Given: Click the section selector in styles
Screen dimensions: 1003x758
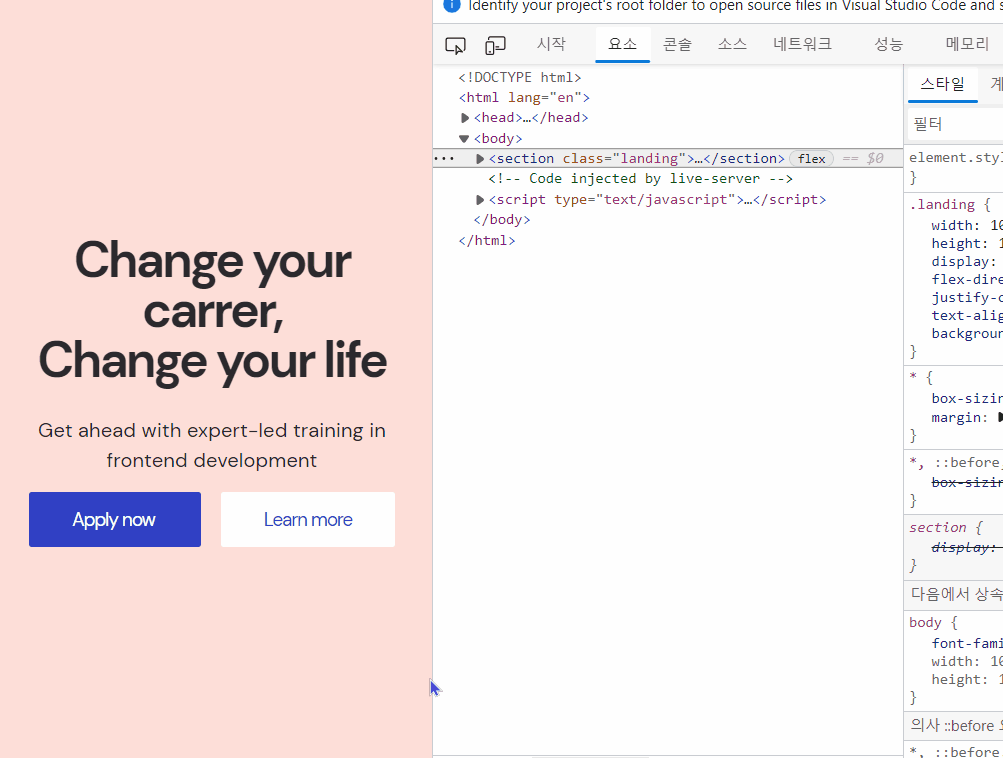Looking at the screenshot, I should pyautogui.click(x=937, y=527).
